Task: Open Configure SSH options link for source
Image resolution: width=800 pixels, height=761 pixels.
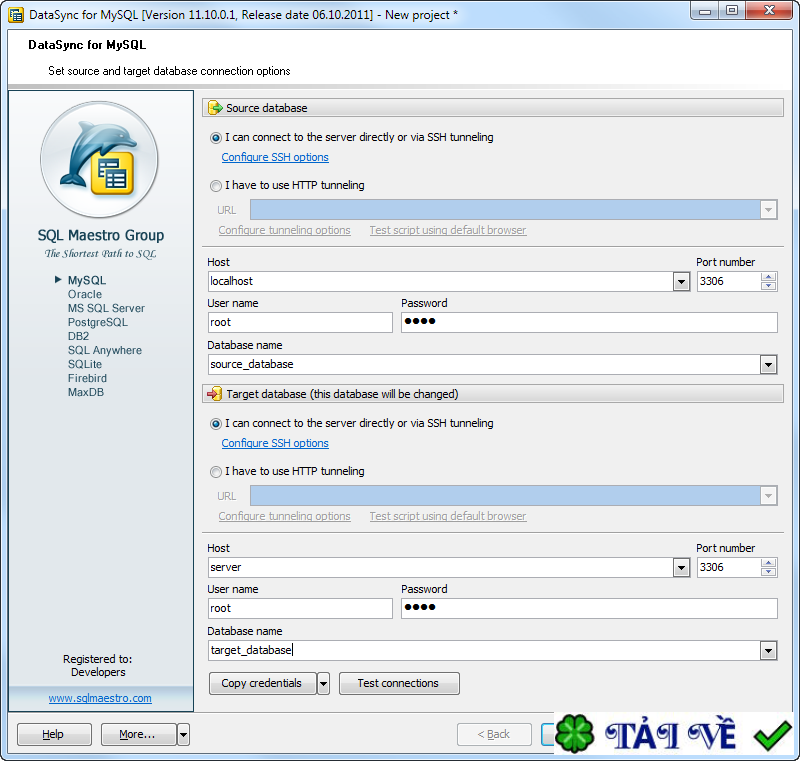Action: (x=275, y=158)
